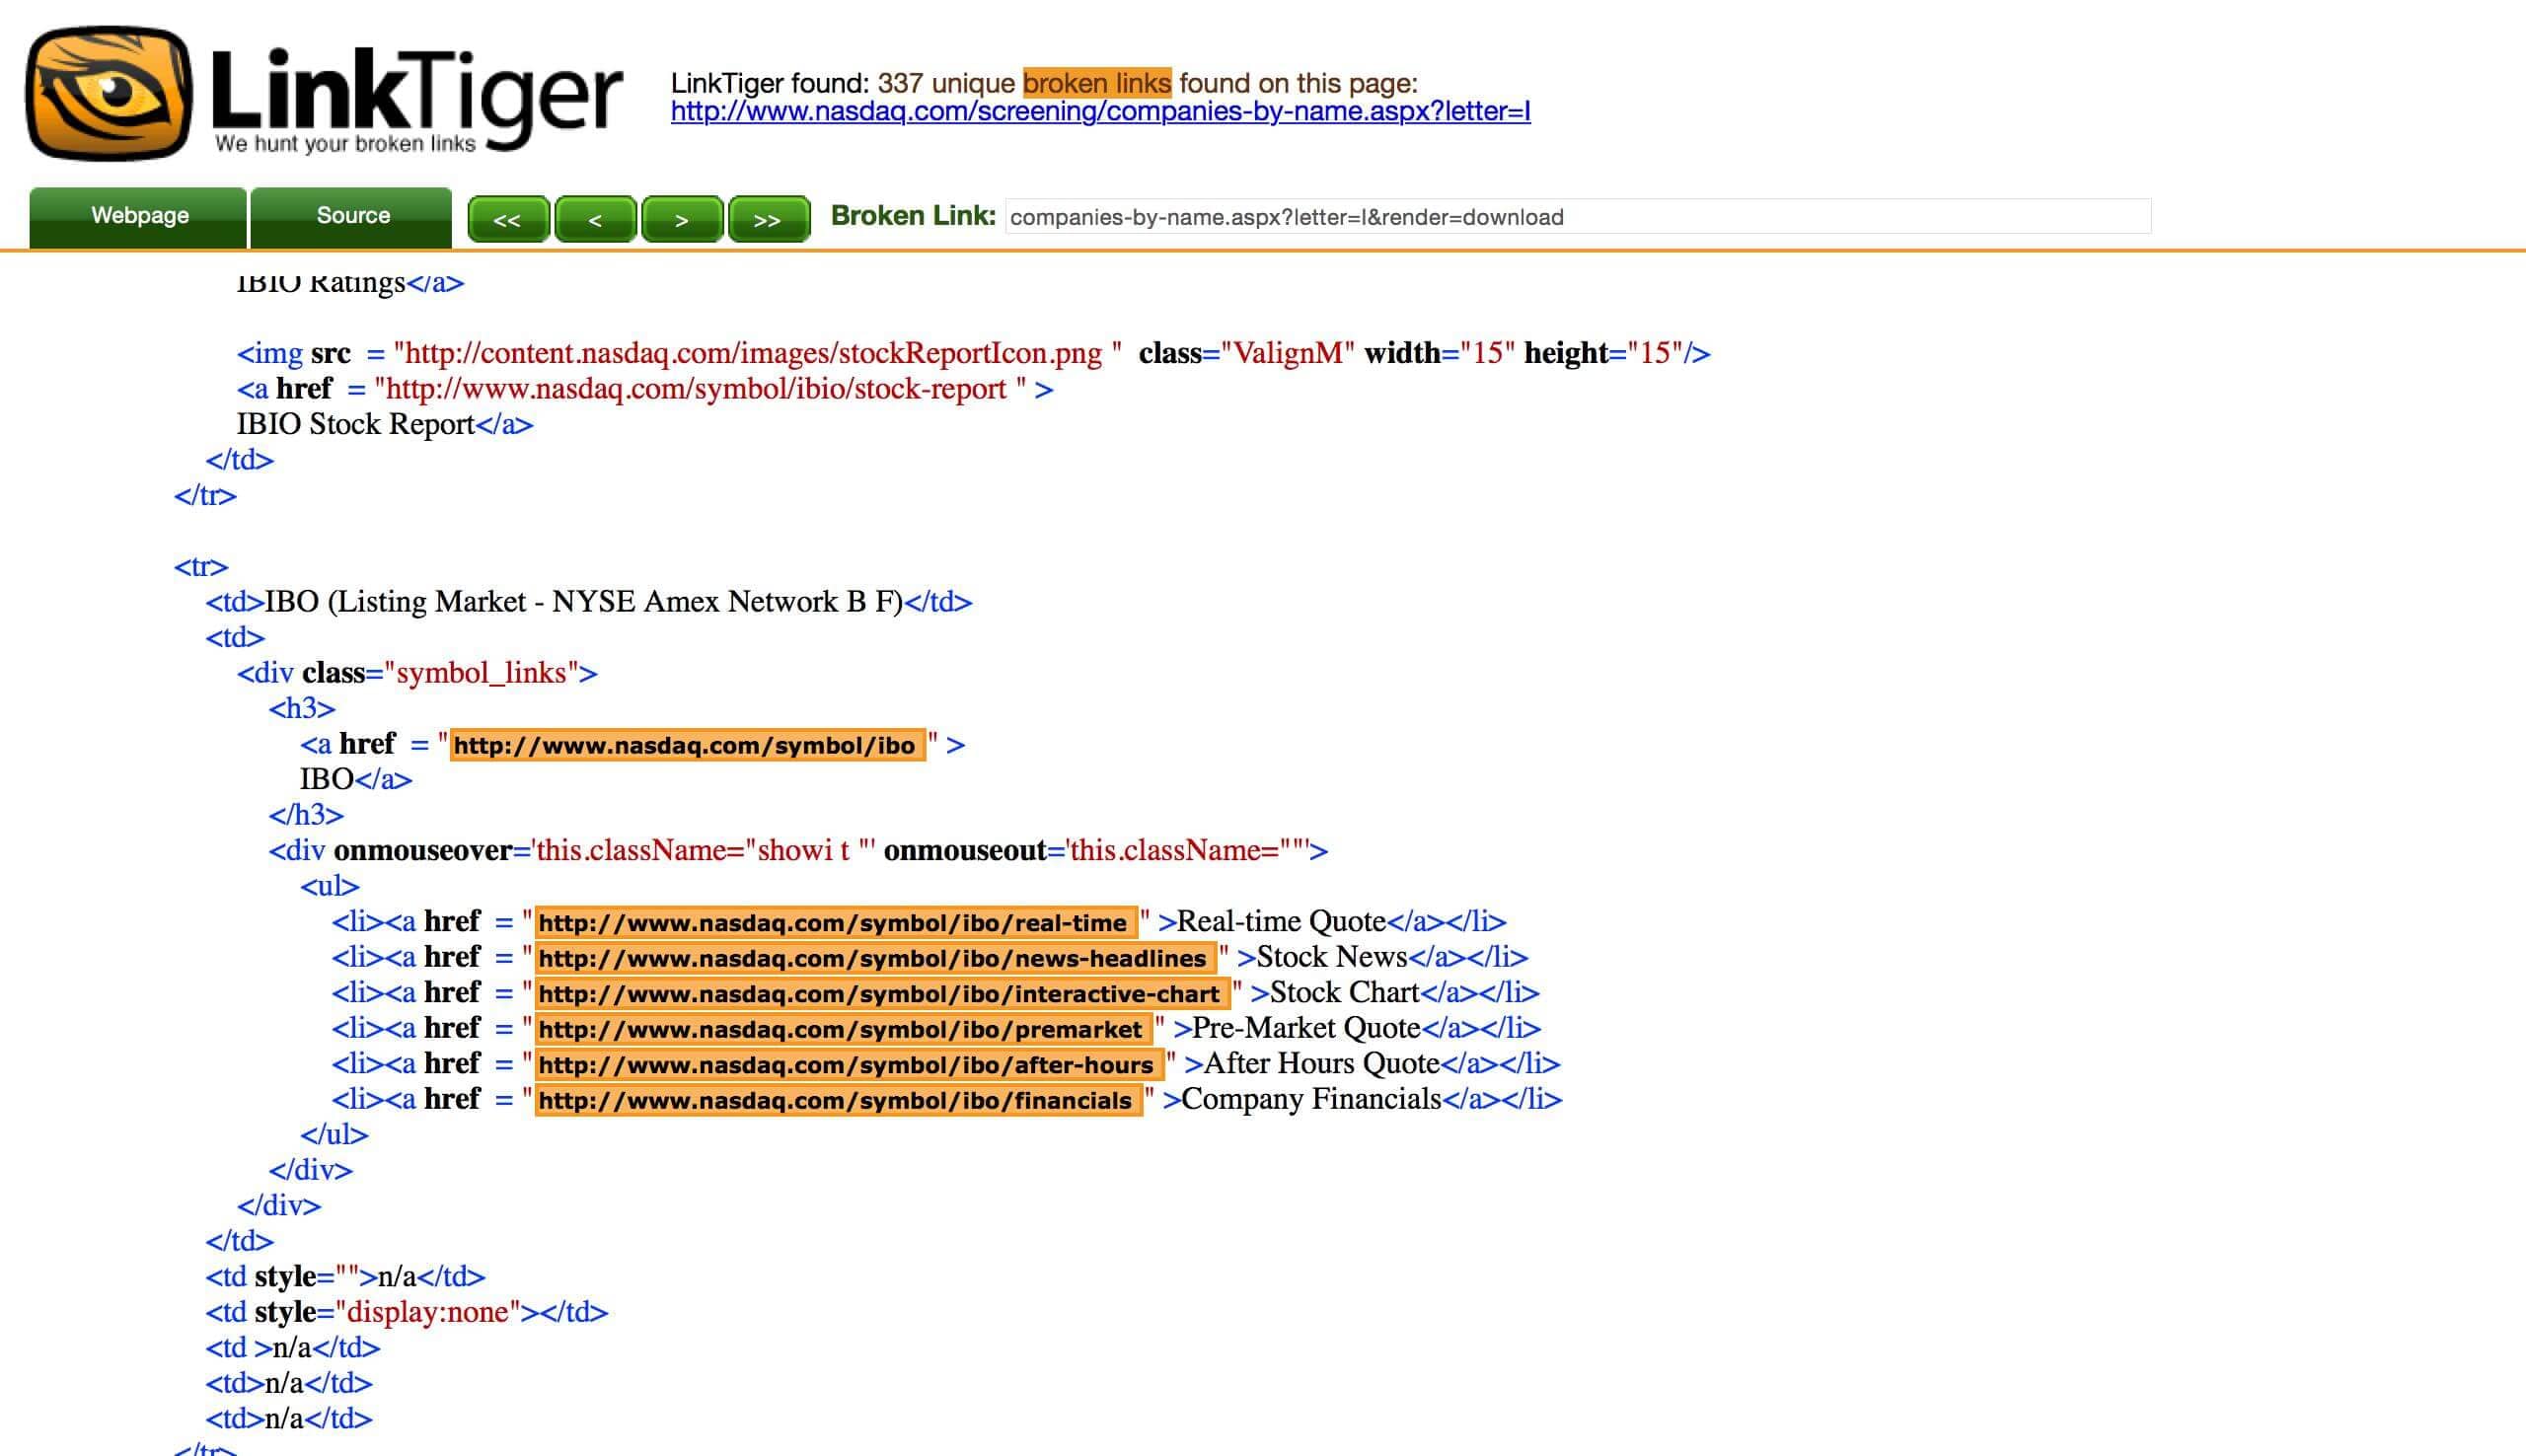Click 'Stock Chart' anchor text

[1344, 992]
